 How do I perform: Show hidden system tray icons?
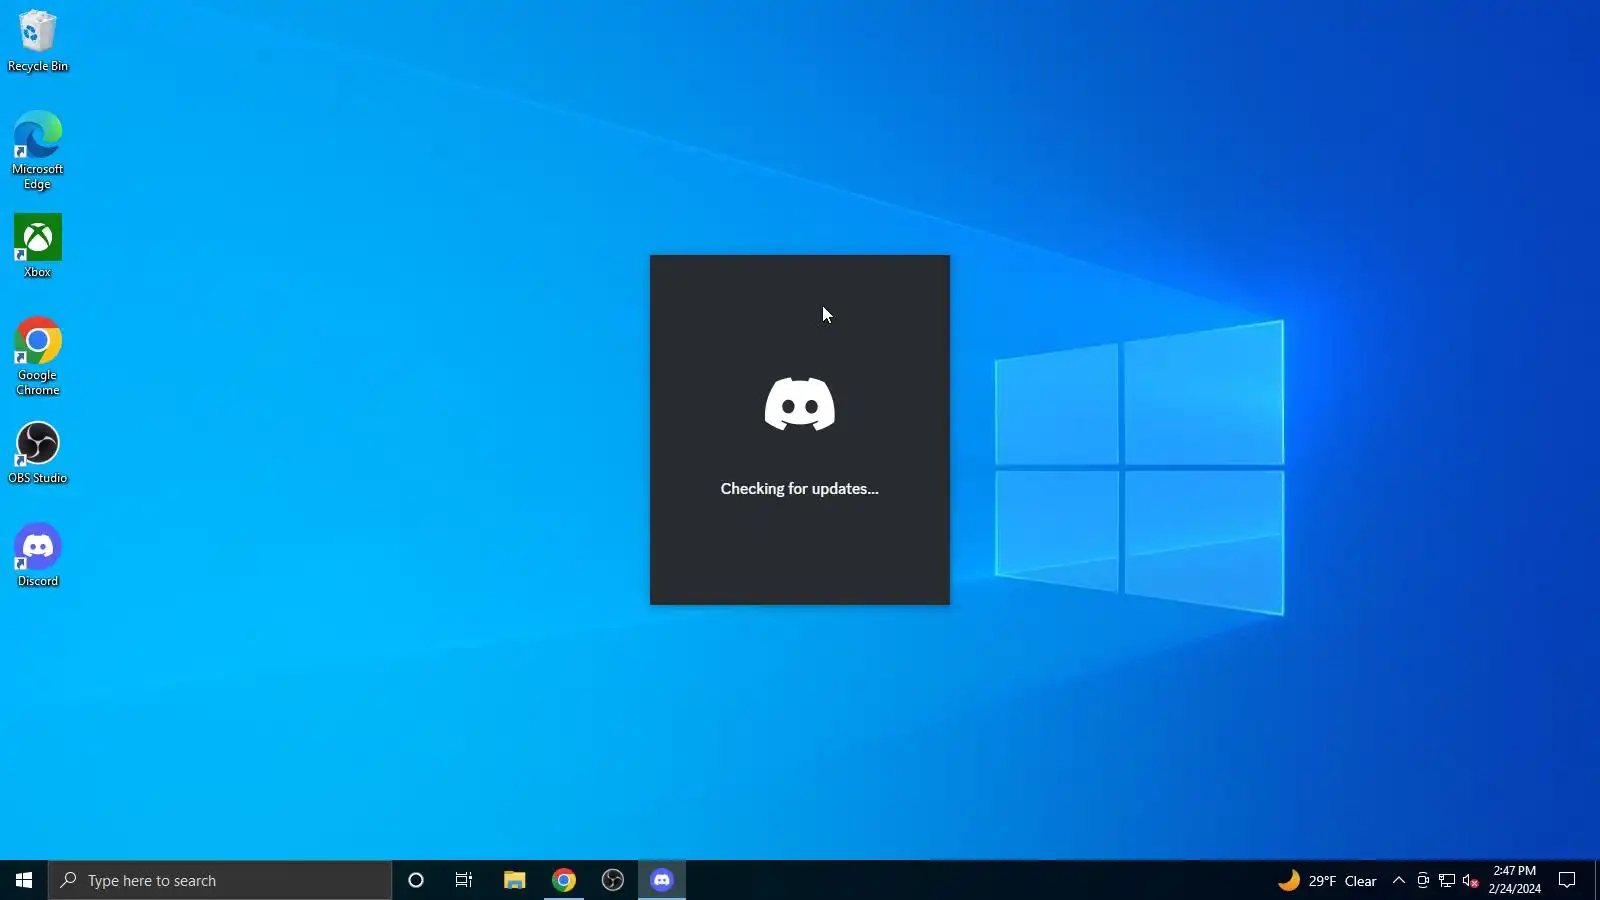click(x=1399, y=880)
